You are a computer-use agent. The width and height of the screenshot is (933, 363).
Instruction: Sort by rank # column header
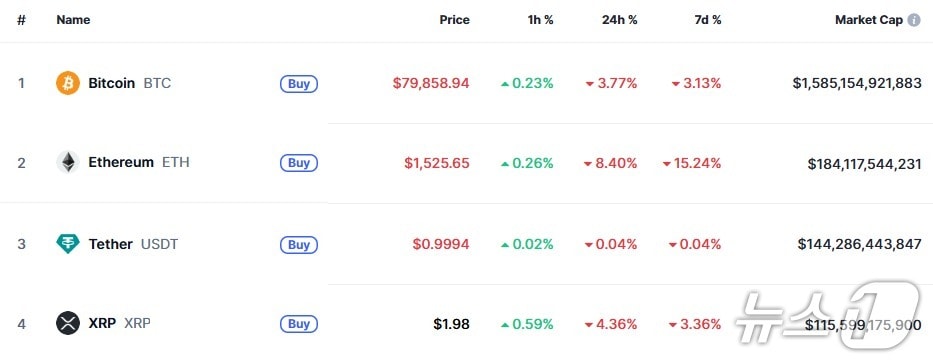(21, 20)
